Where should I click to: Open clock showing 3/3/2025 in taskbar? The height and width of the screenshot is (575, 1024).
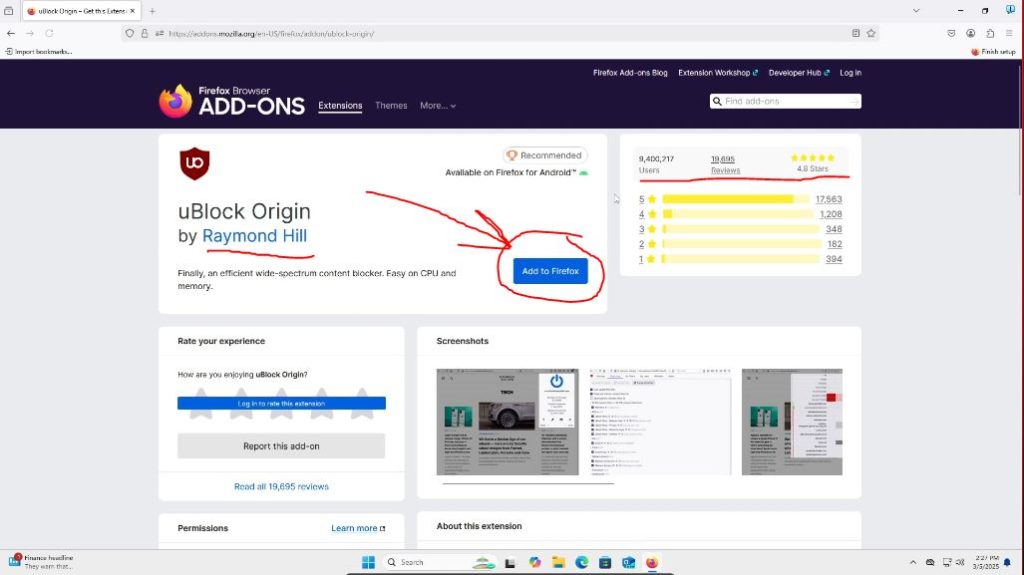click(985, 562)
